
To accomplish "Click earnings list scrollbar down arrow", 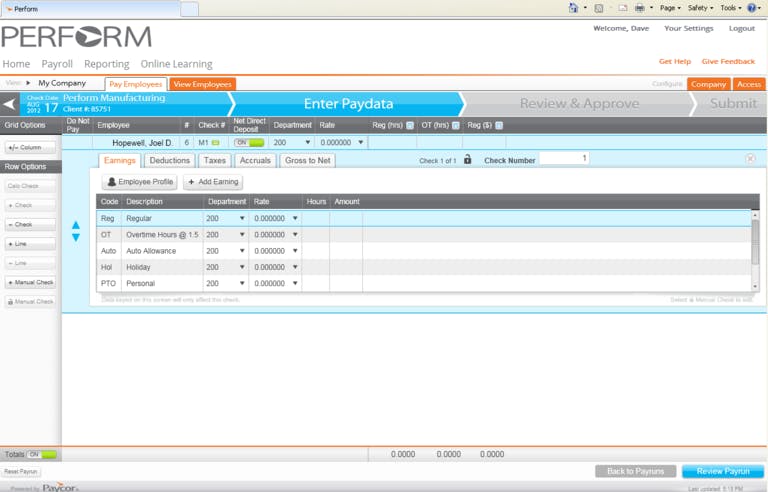I will click(x=755, y=286).
